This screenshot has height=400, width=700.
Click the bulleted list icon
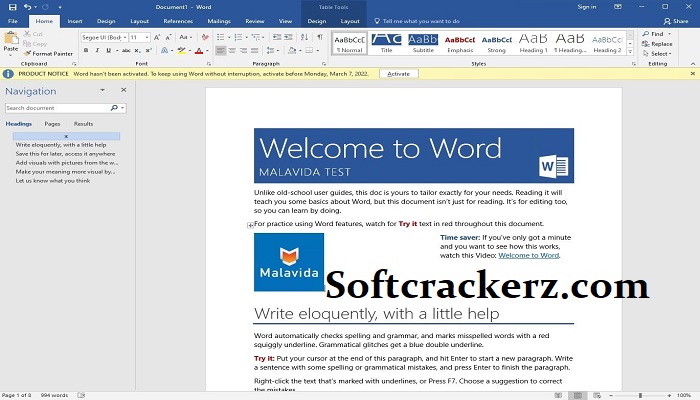pyautogui.click(x=221, y=38)
